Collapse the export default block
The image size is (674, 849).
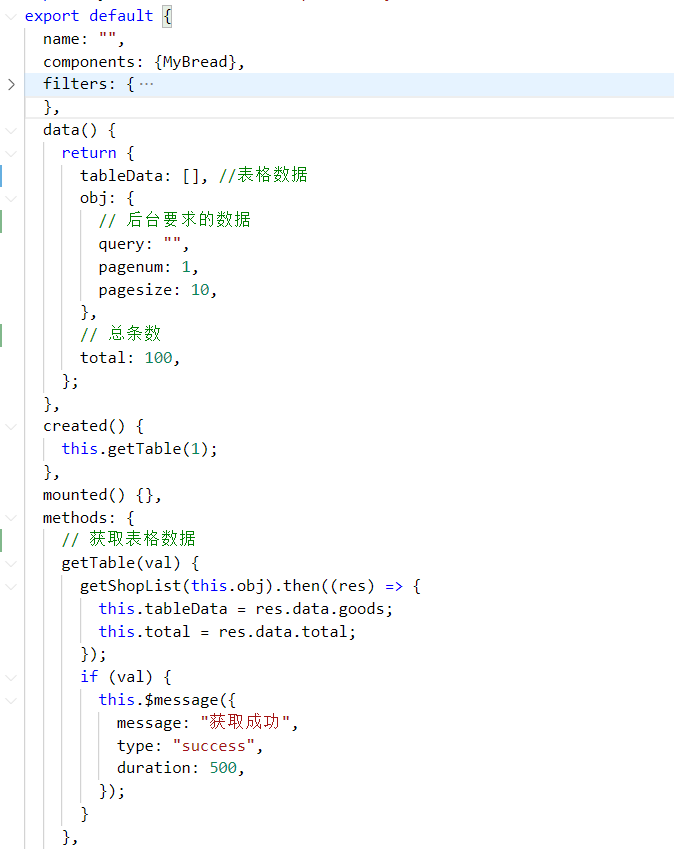point(11,16)
